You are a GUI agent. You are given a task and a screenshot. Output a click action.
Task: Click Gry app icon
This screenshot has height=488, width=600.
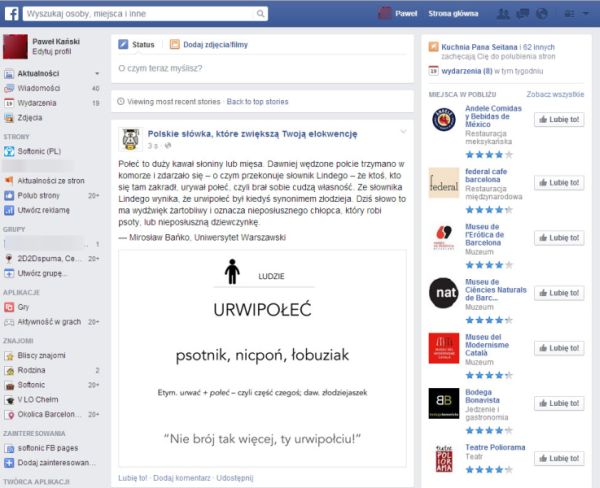pos(9,307)
